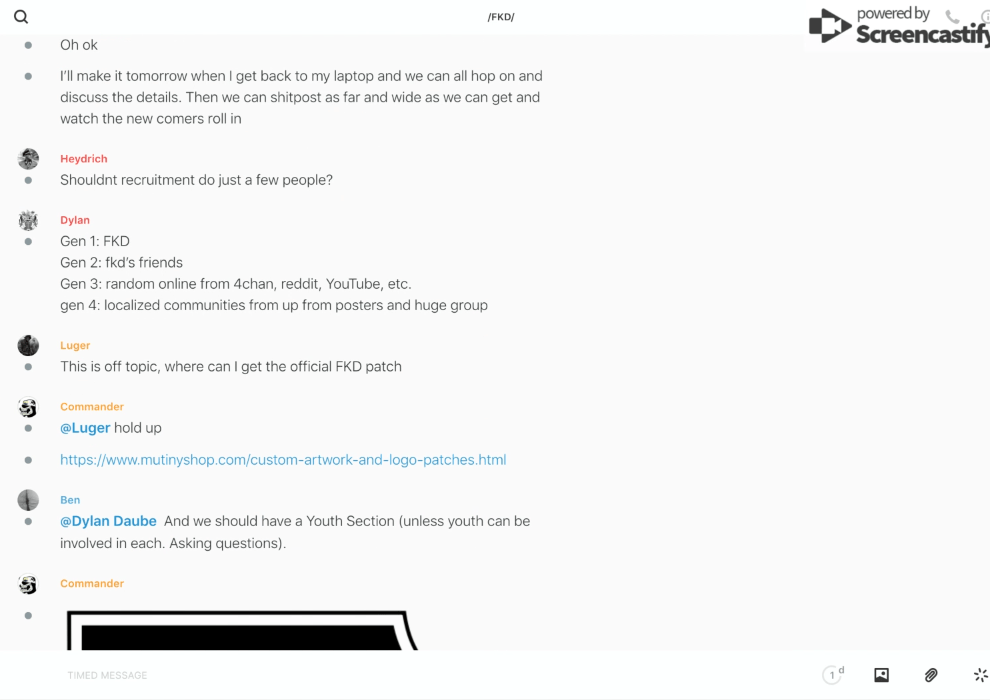Viewport: 990px width, 700px height.
Task: Open Luger's profile avatar
Action: coord(28,345)
